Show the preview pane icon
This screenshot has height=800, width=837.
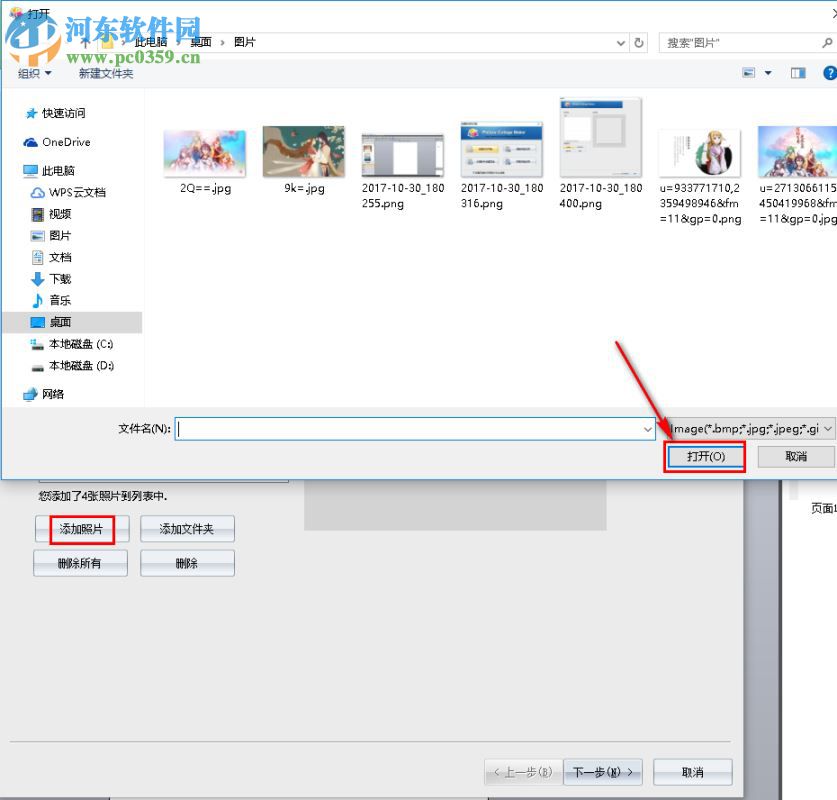(798, 72)
